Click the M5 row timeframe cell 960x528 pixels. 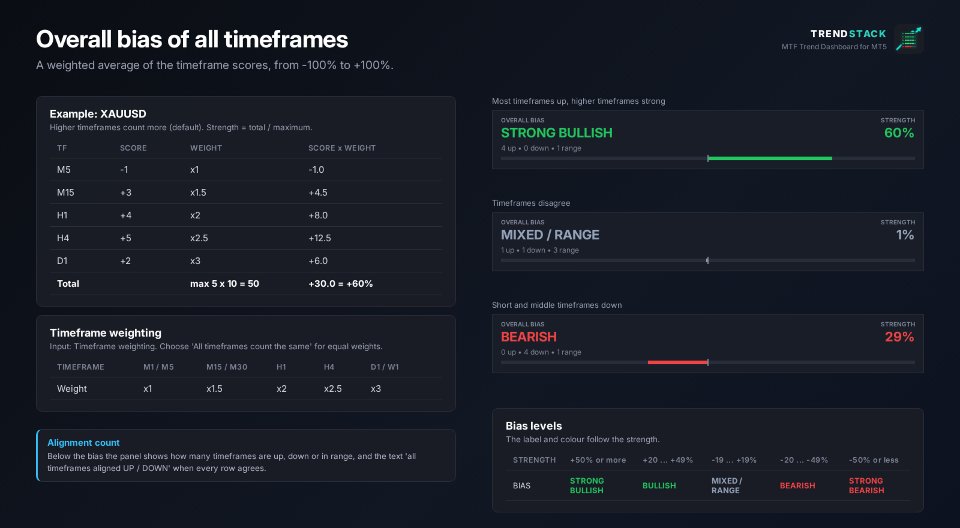[64, 170]
